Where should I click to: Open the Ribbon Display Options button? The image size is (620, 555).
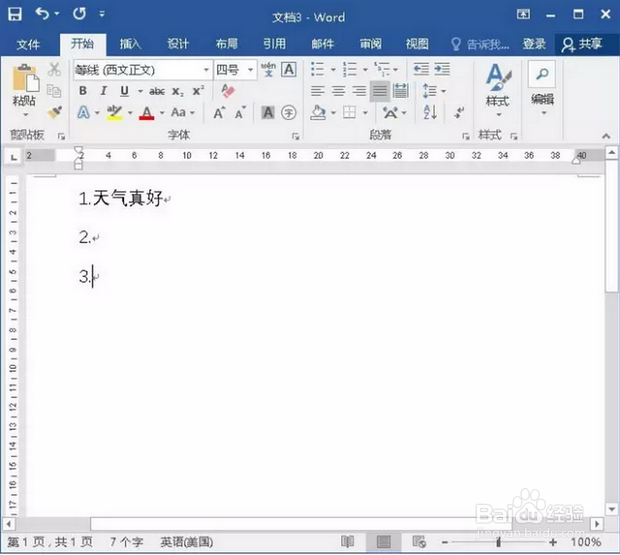[x=523, y=15]
